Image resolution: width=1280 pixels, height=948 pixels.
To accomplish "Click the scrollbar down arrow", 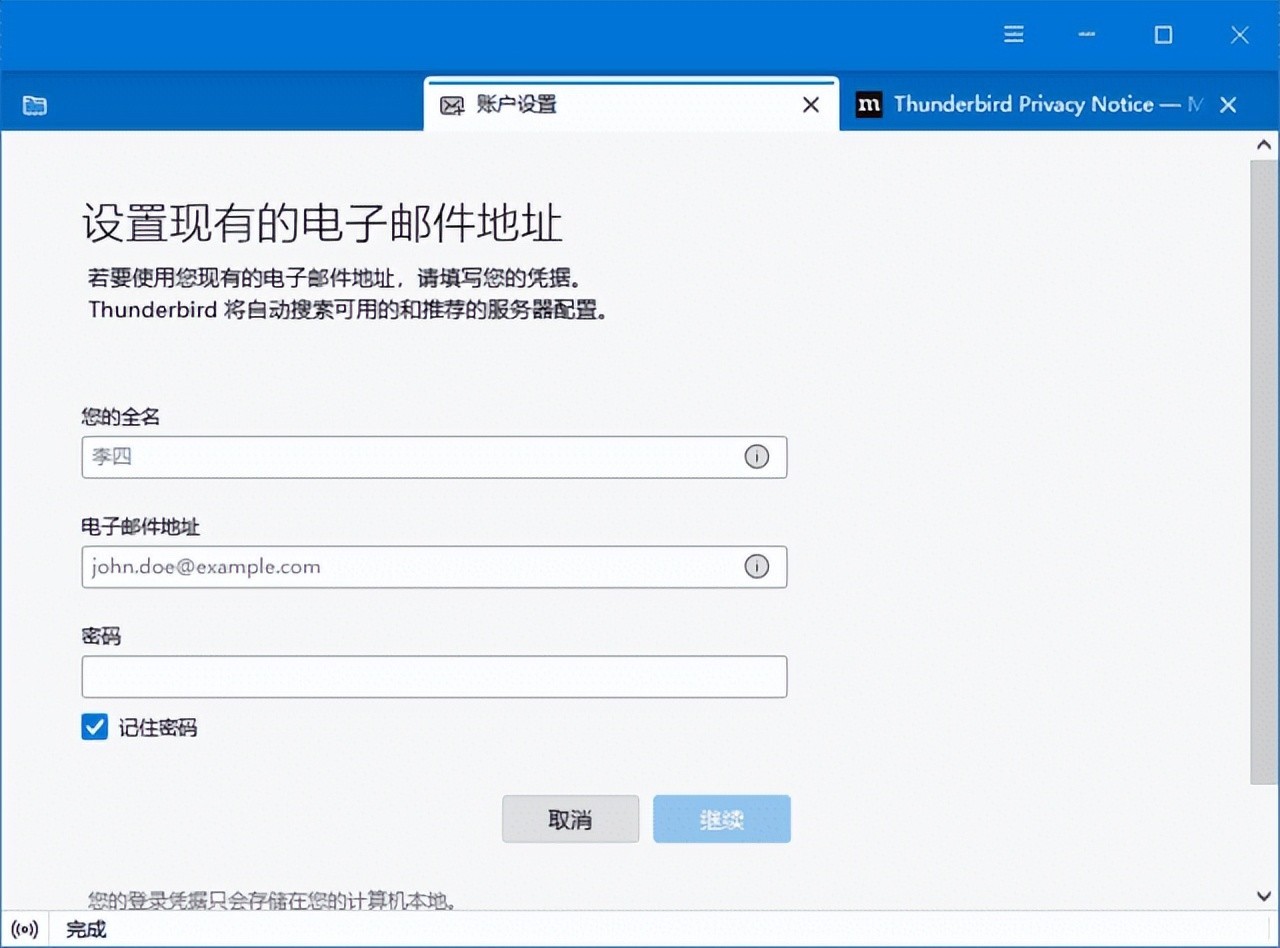I will coord(1264,896).
